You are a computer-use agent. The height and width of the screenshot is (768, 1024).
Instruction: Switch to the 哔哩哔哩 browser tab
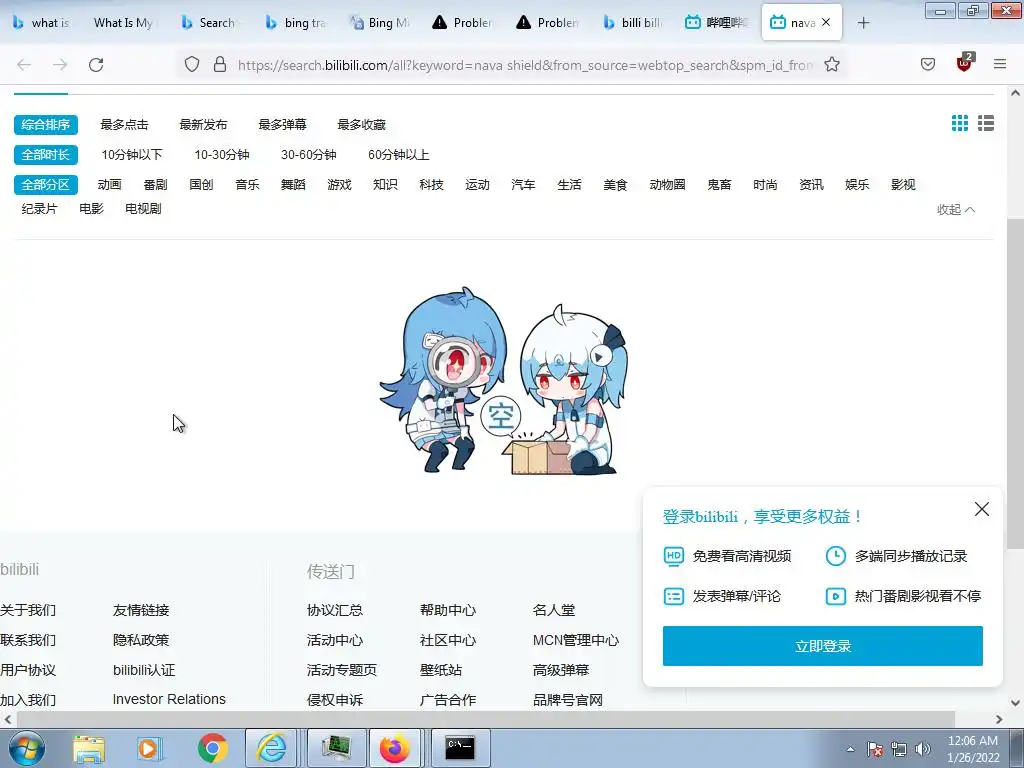coord(716,23)
